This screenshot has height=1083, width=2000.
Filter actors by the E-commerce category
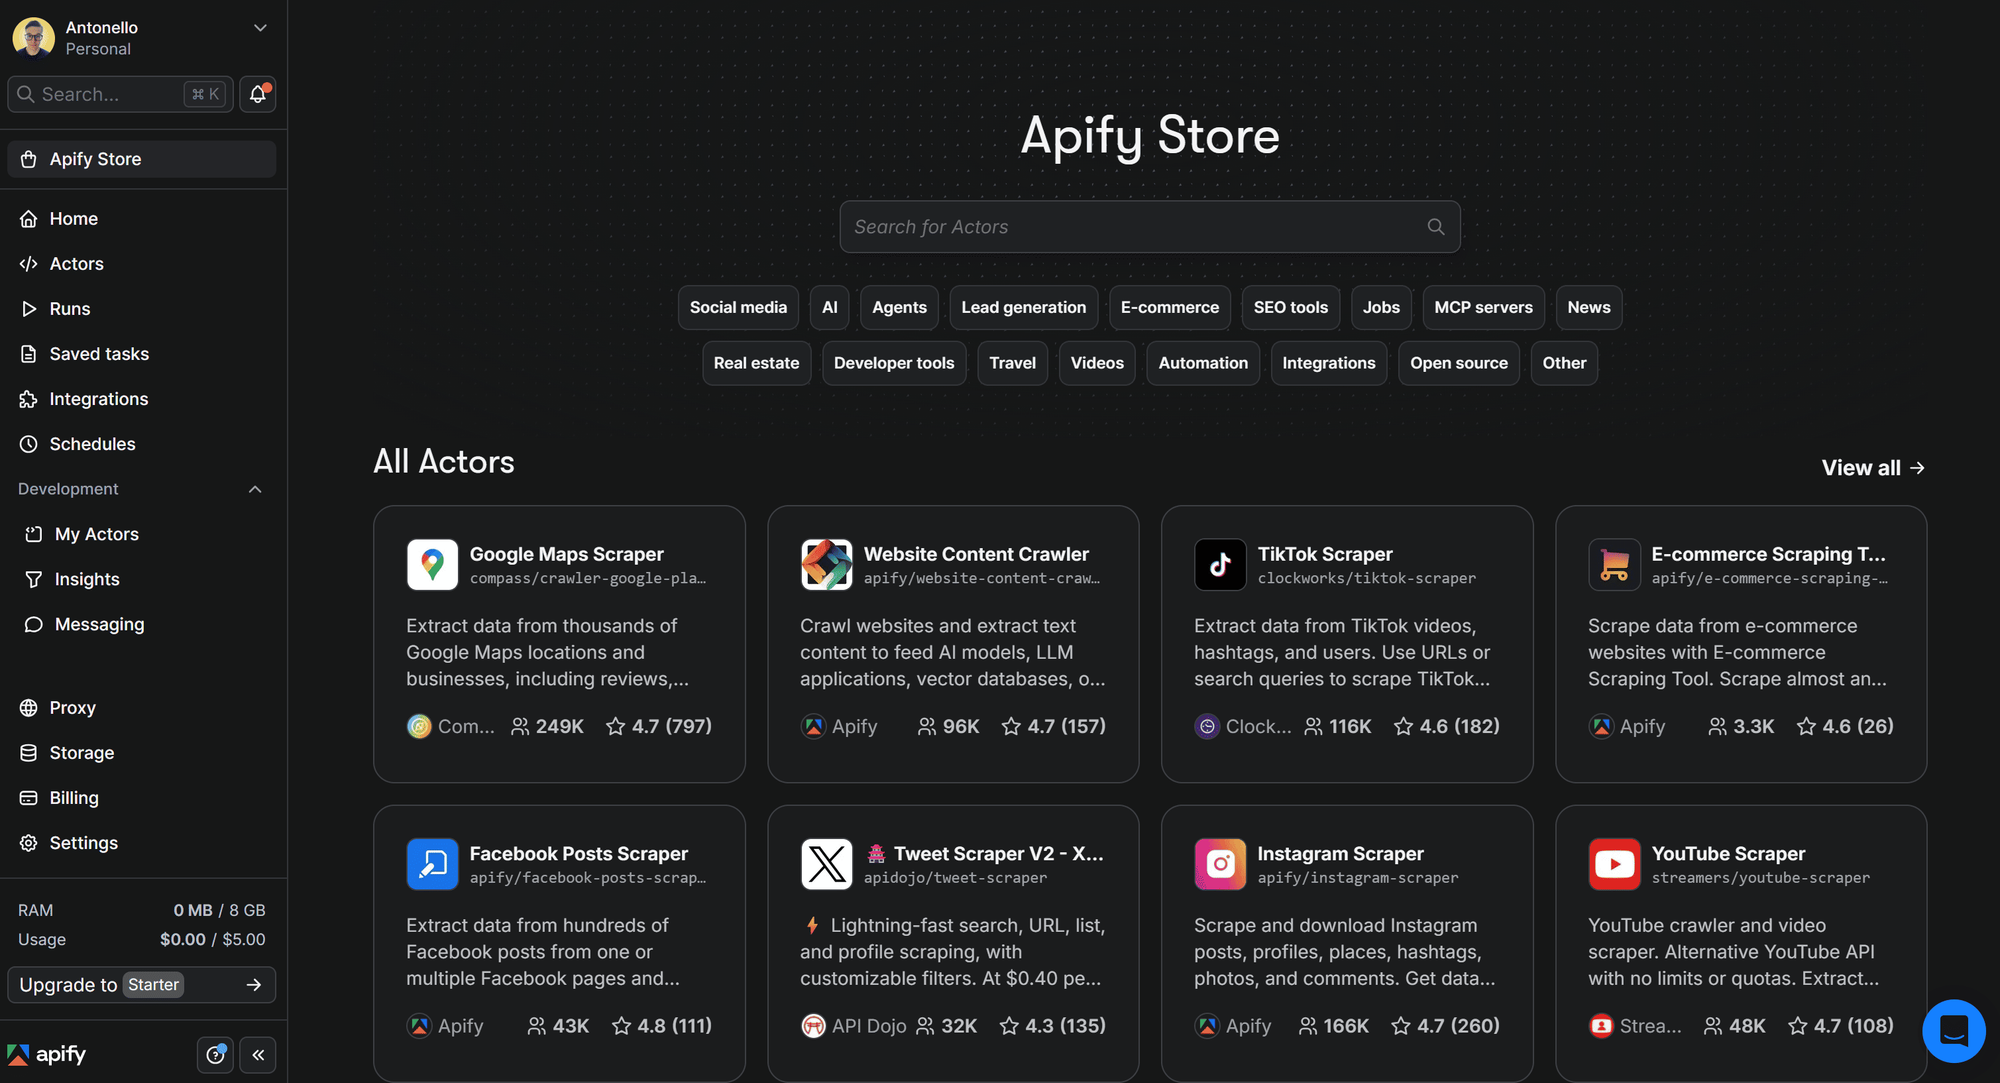pyautogui.click(x=1169, y=307)
